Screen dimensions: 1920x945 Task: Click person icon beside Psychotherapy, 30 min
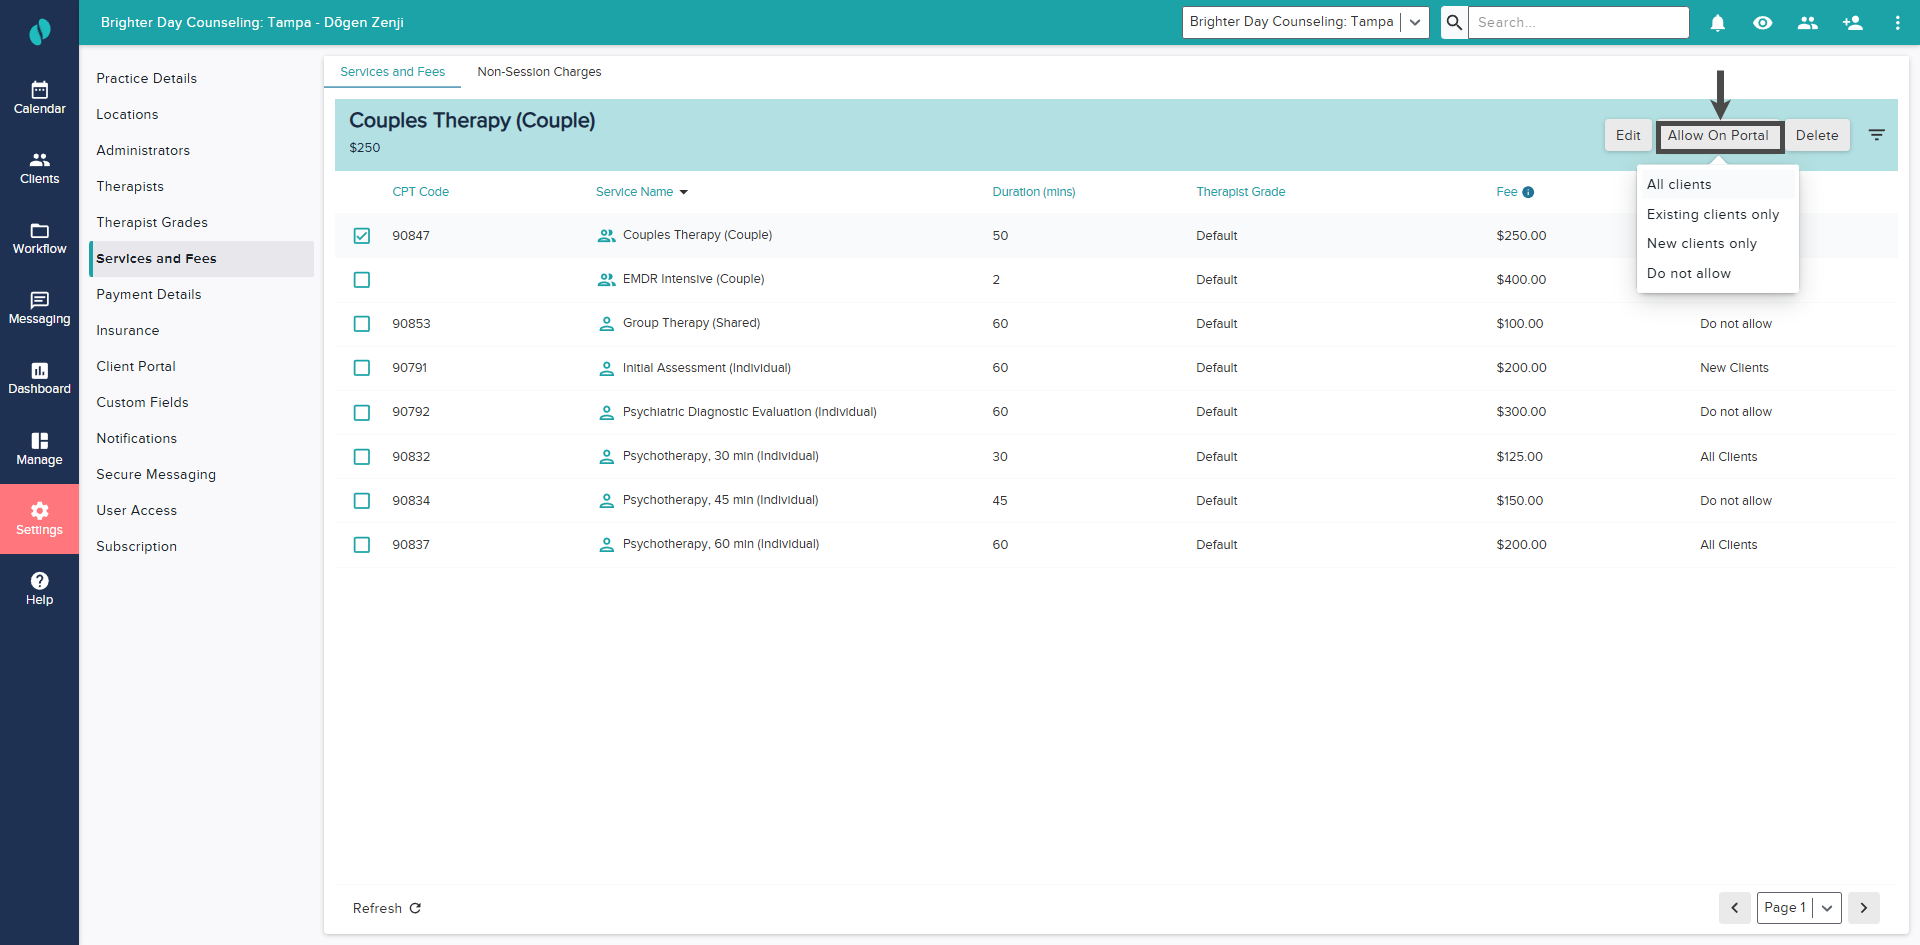(606, 457)
